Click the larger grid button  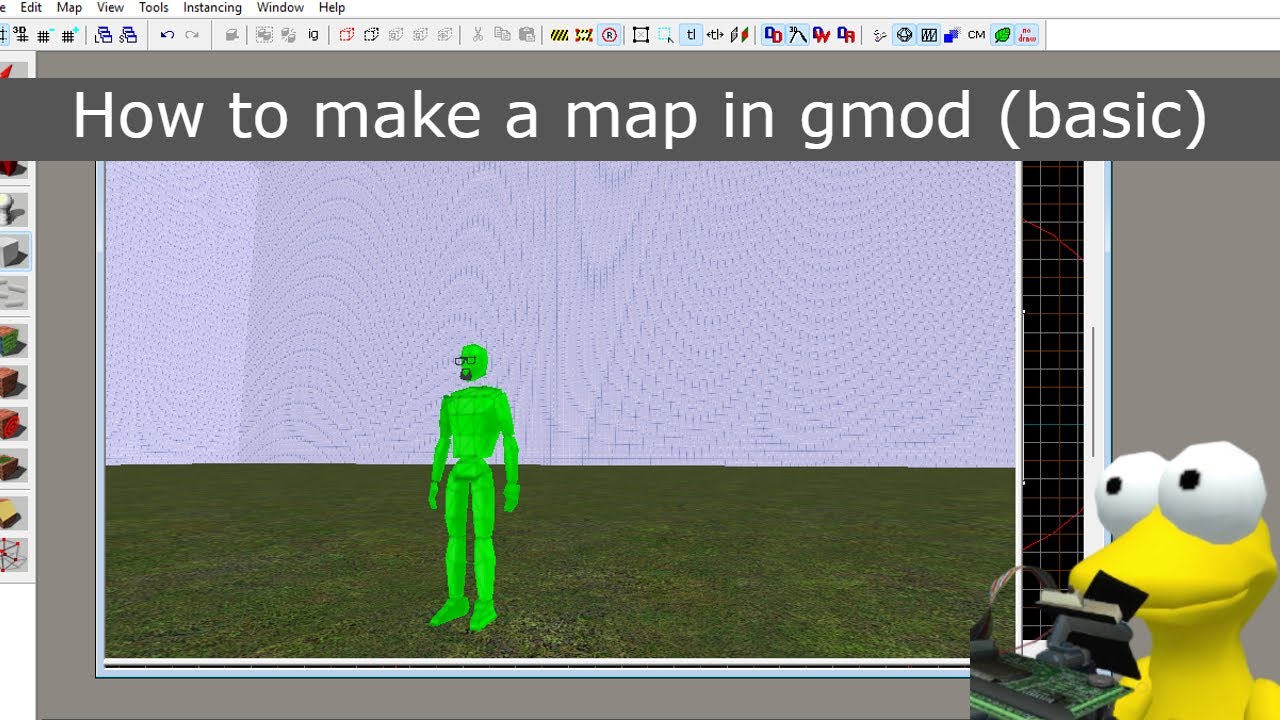(x=69, y=35)
